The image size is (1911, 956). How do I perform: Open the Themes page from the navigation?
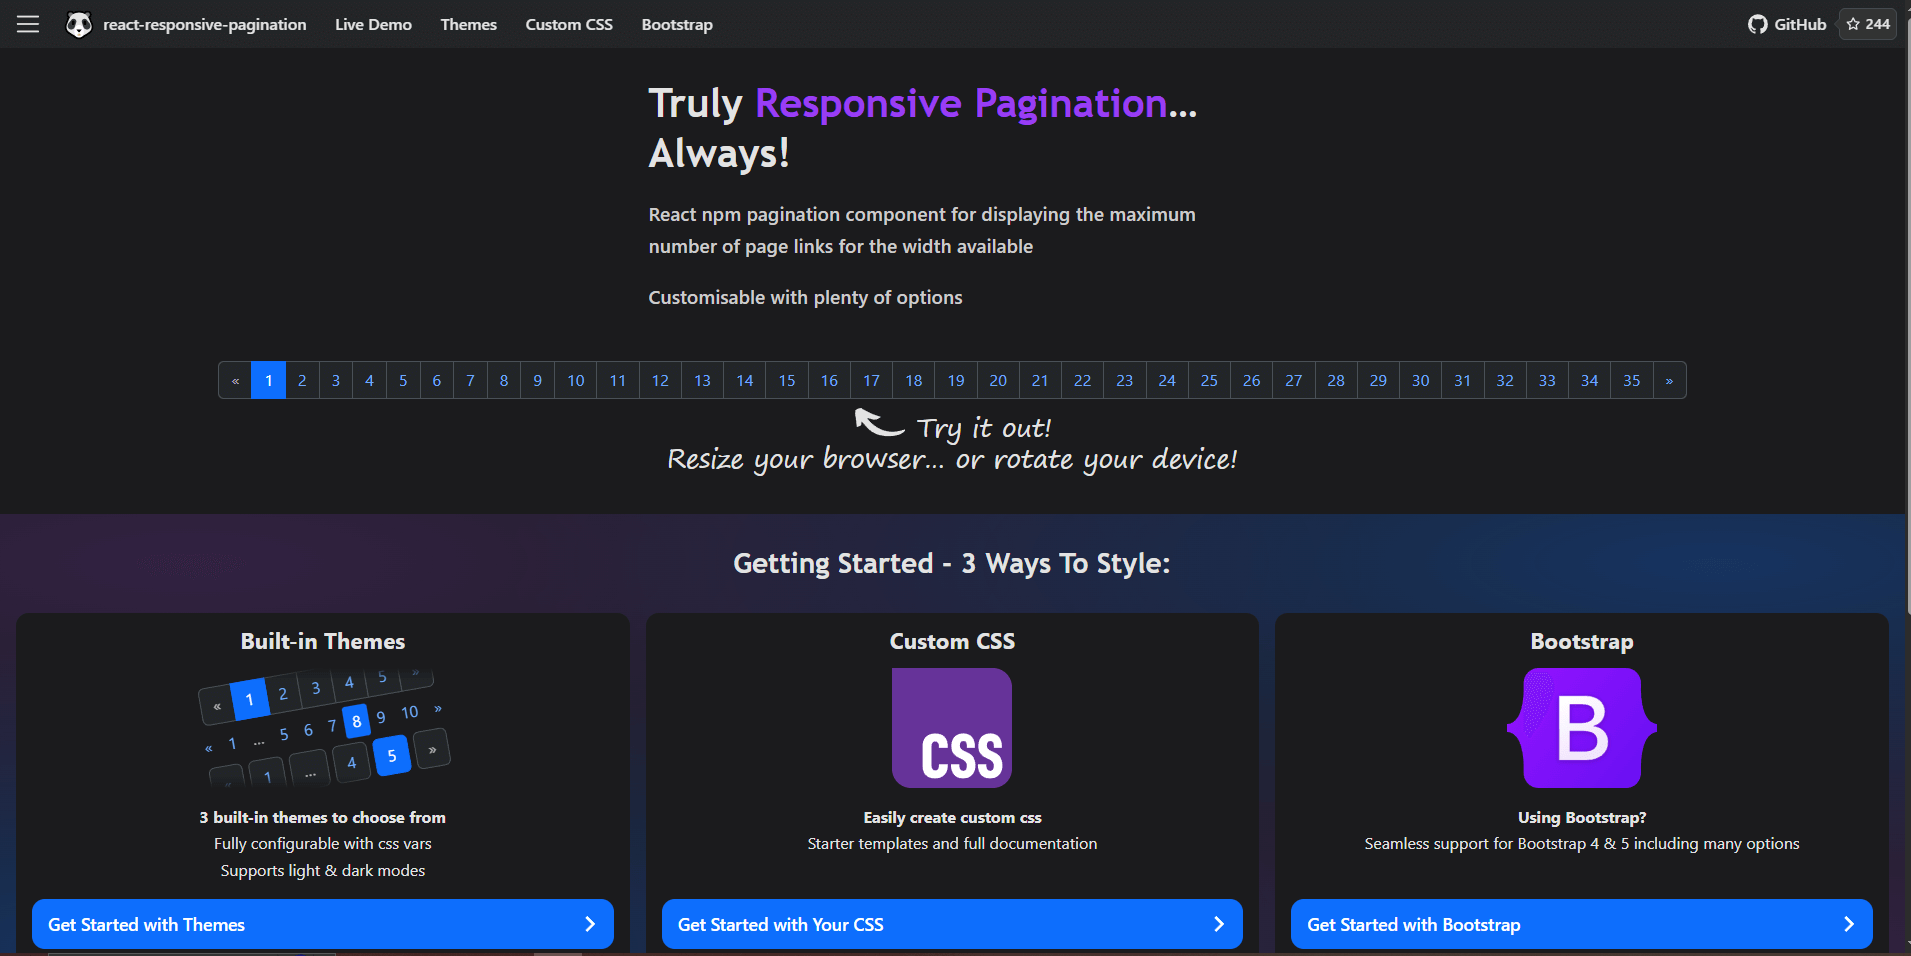coord(468,24)
